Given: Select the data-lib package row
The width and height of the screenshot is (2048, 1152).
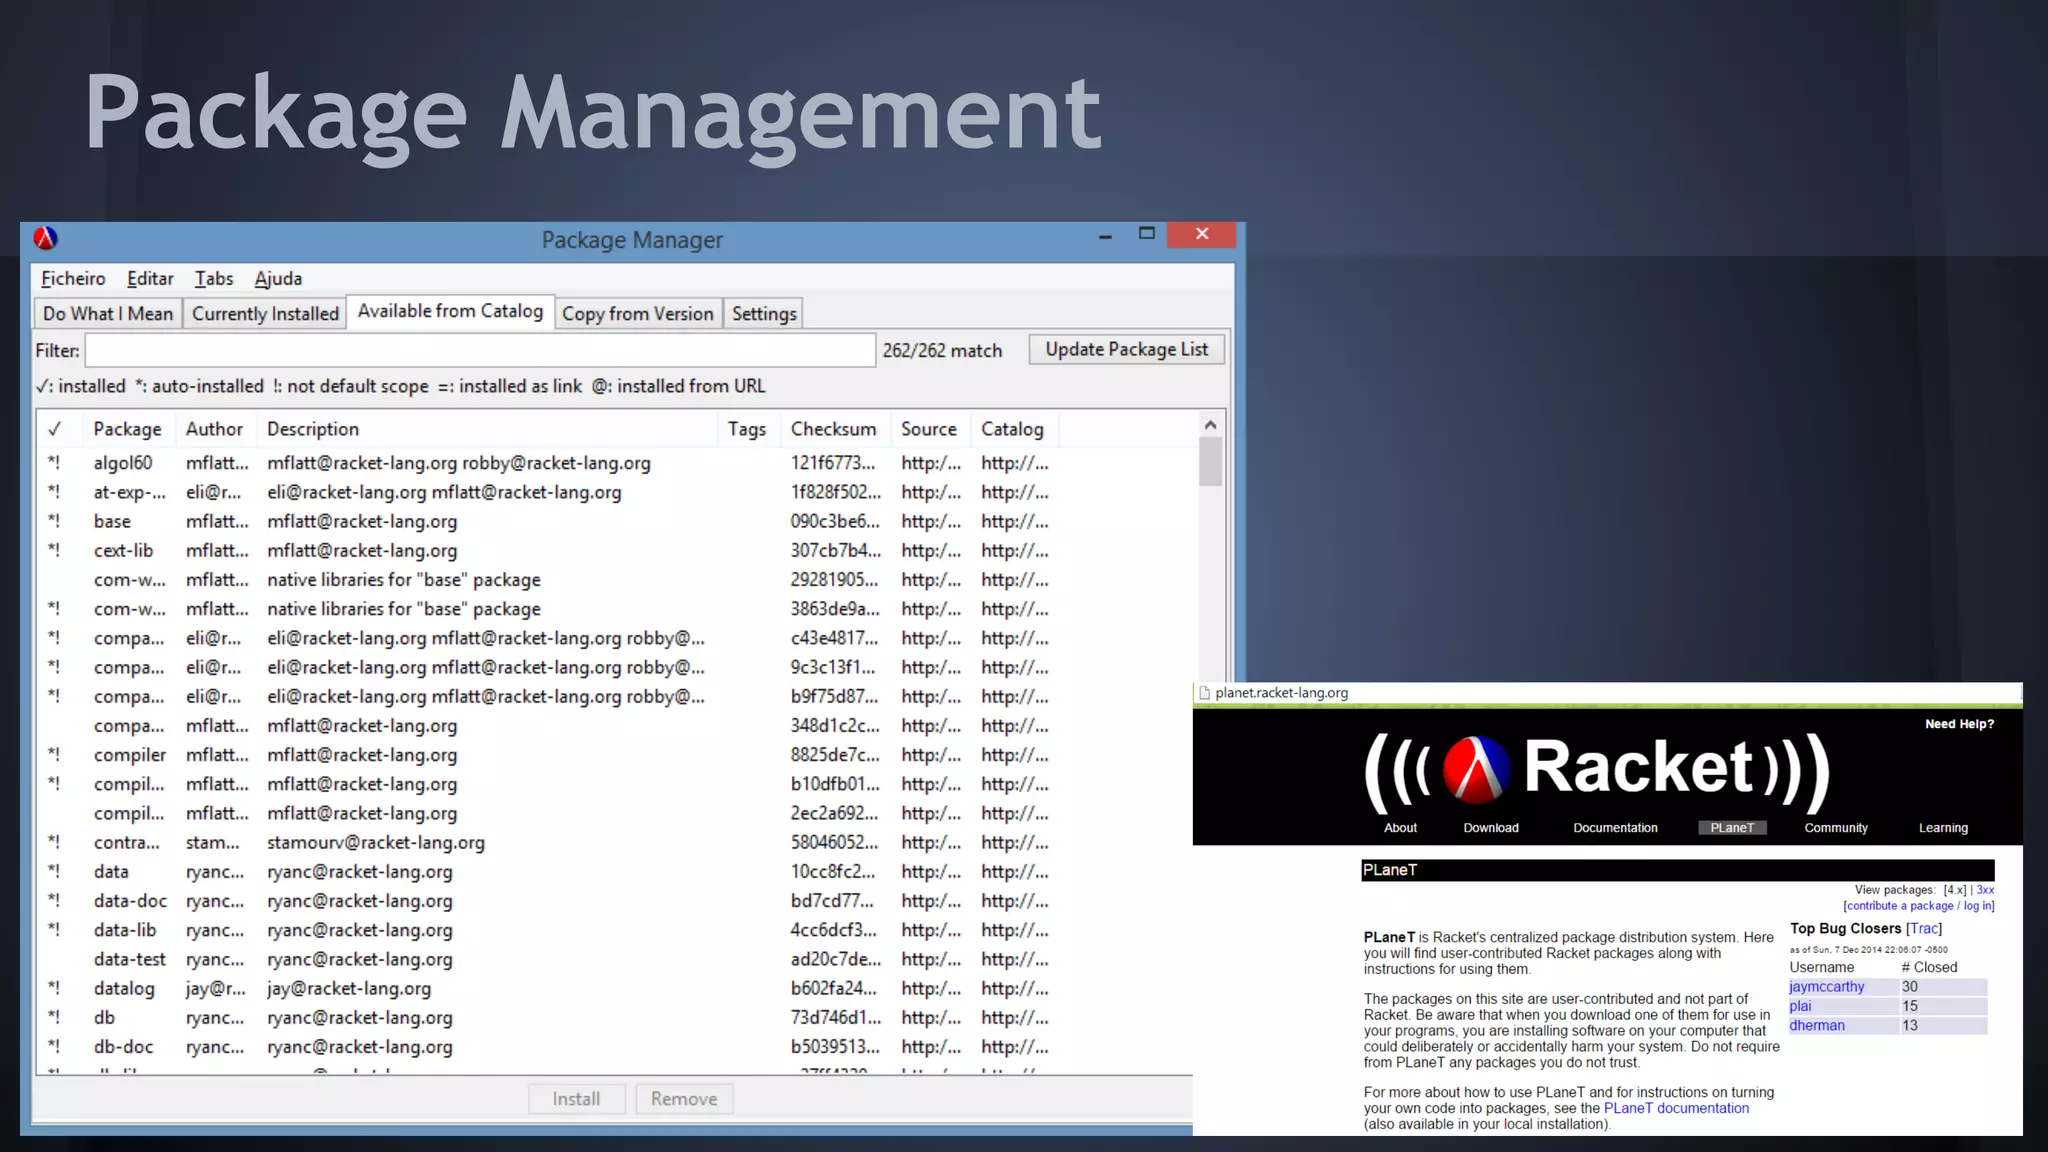Looking at the screenshot, I should pyautogui.click(x=617, y=930).
